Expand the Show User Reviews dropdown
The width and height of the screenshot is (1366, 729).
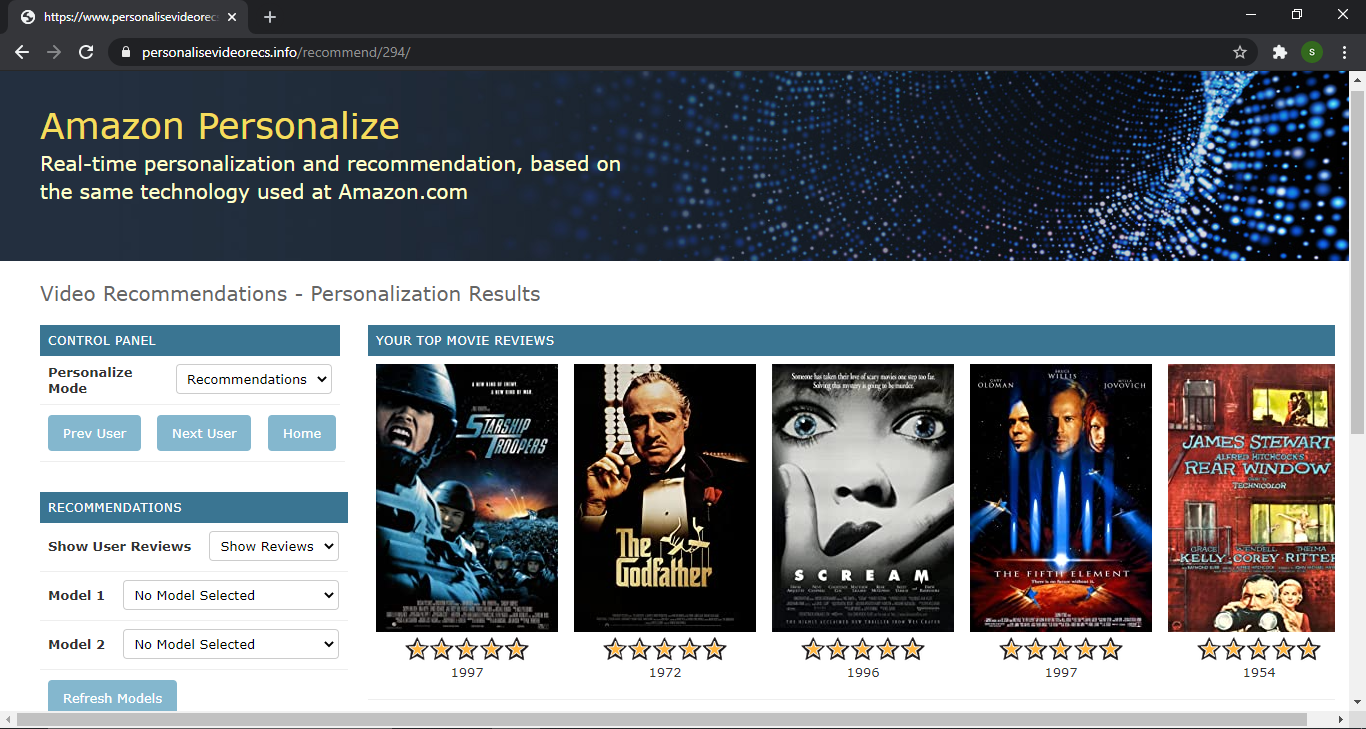coord(273,546)
